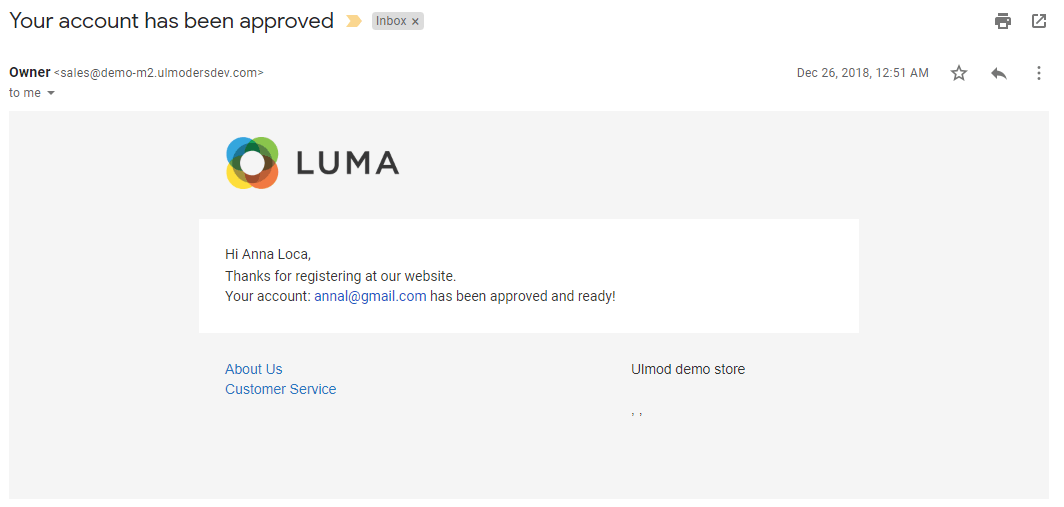Remove the Inbox label via its x
The width and height of the screenshot is (1064, 507).
pos(415,22)
